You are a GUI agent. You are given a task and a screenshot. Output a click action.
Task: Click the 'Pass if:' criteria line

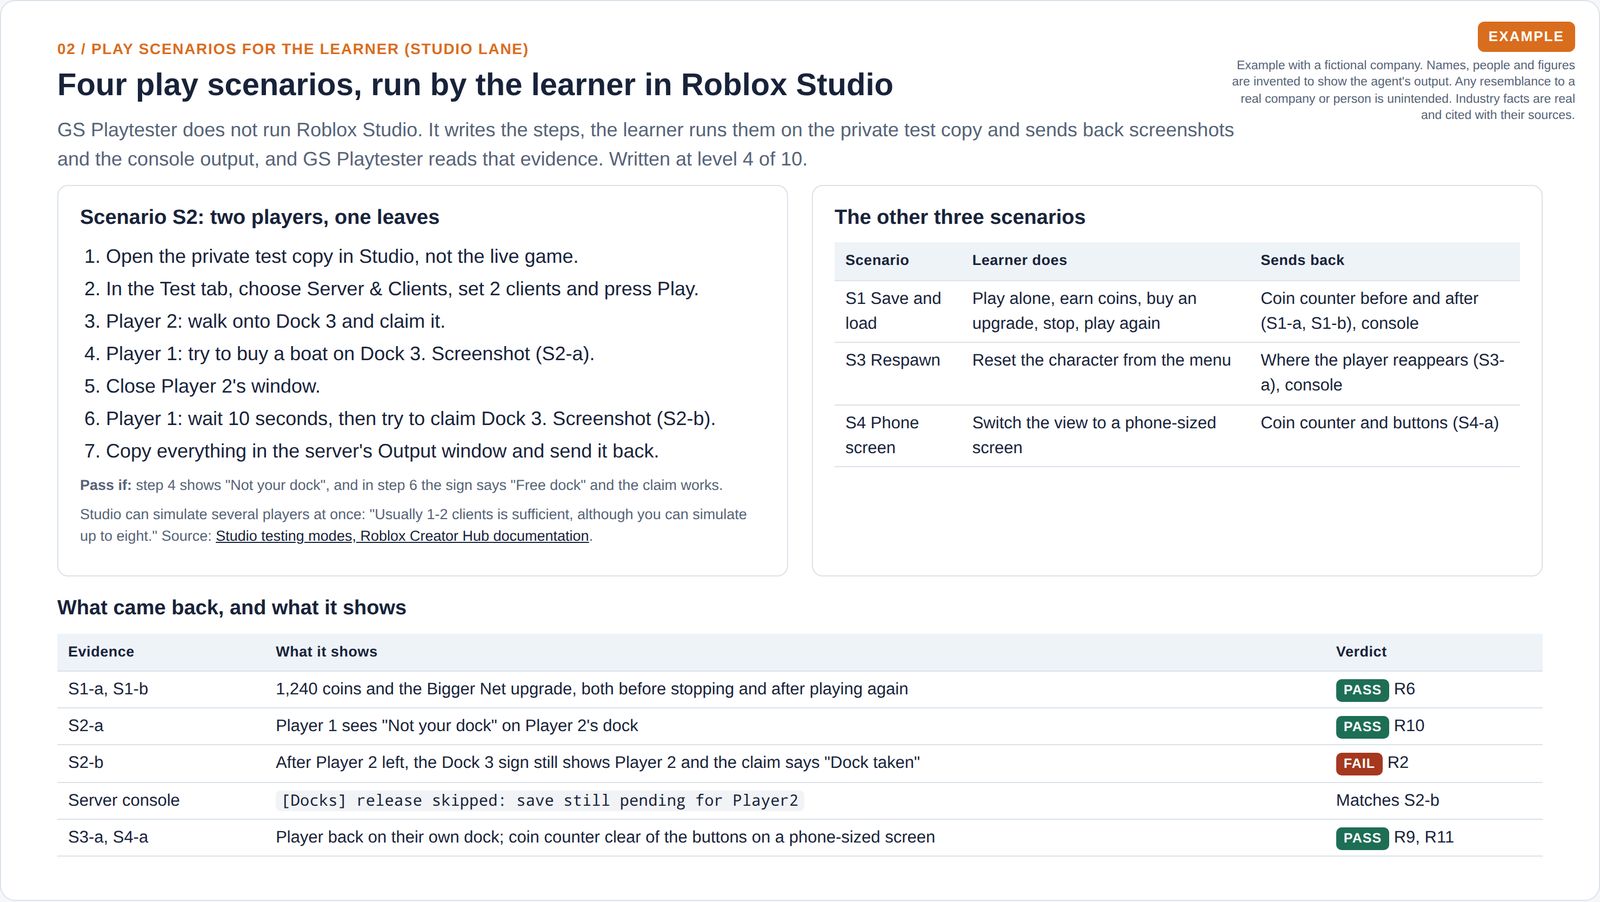(401, 485)
